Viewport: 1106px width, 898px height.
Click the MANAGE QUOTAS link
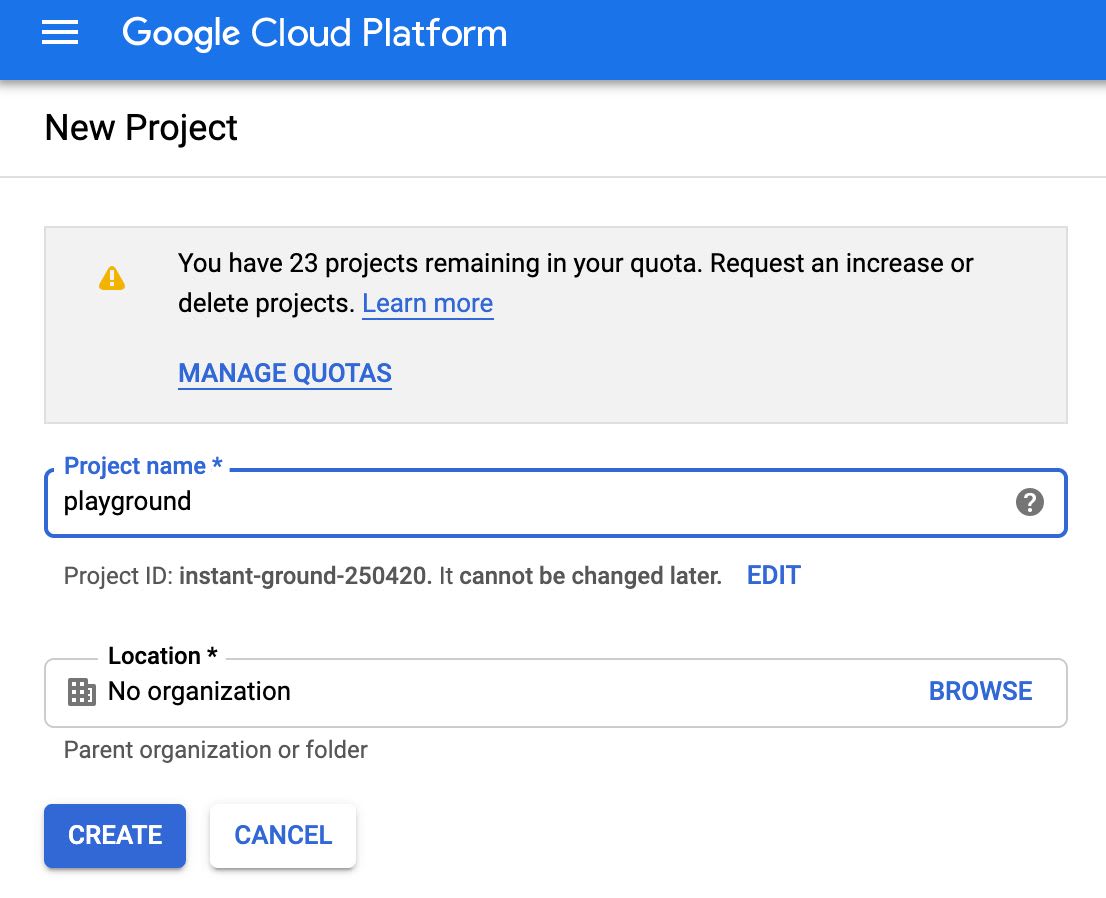coord(285,373)
